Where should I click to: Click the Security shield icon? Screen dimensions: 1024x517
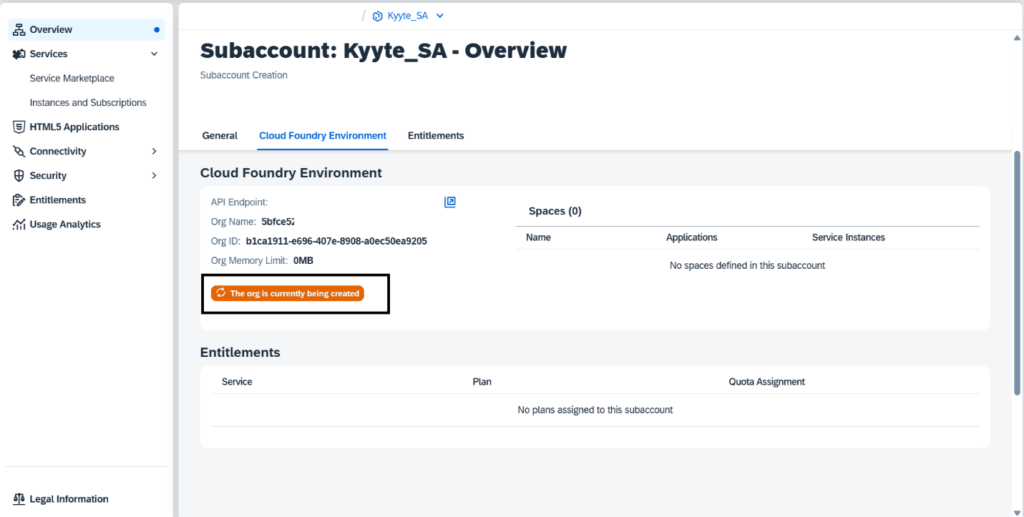point(19,176)
